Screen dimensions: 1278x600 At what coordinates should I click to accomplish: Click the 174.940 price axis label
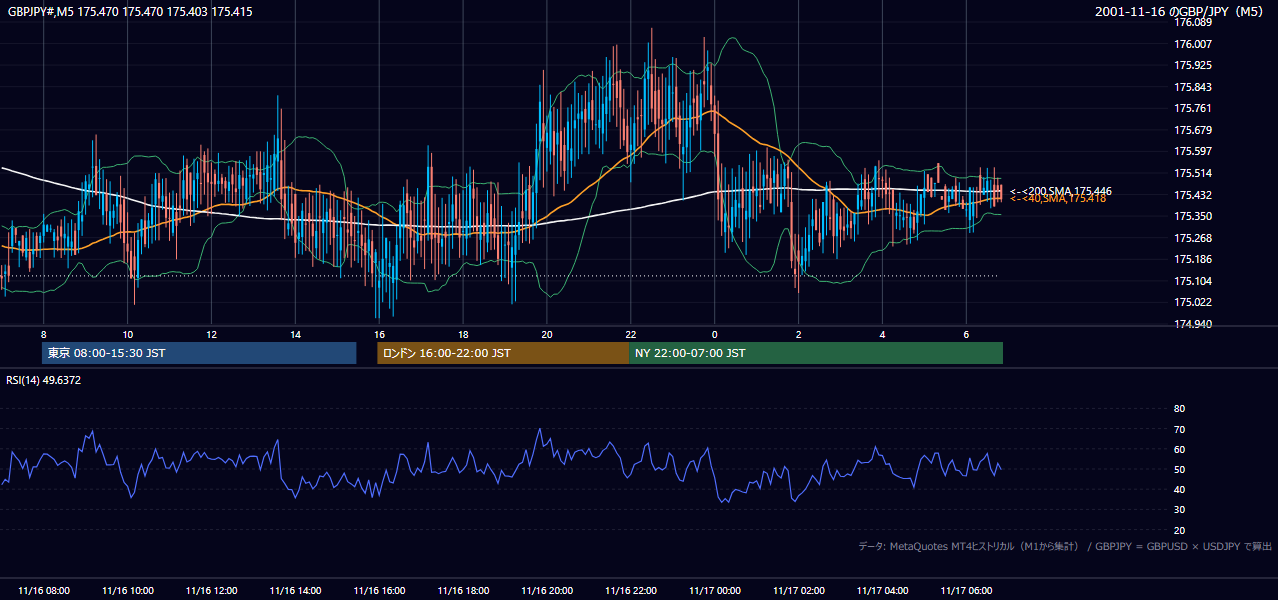pos(1193,324)
